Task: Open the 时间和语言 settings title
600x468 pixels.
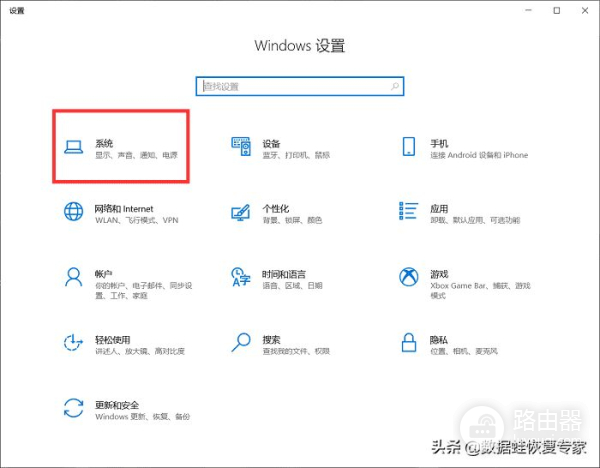Action: click(284, 274)
